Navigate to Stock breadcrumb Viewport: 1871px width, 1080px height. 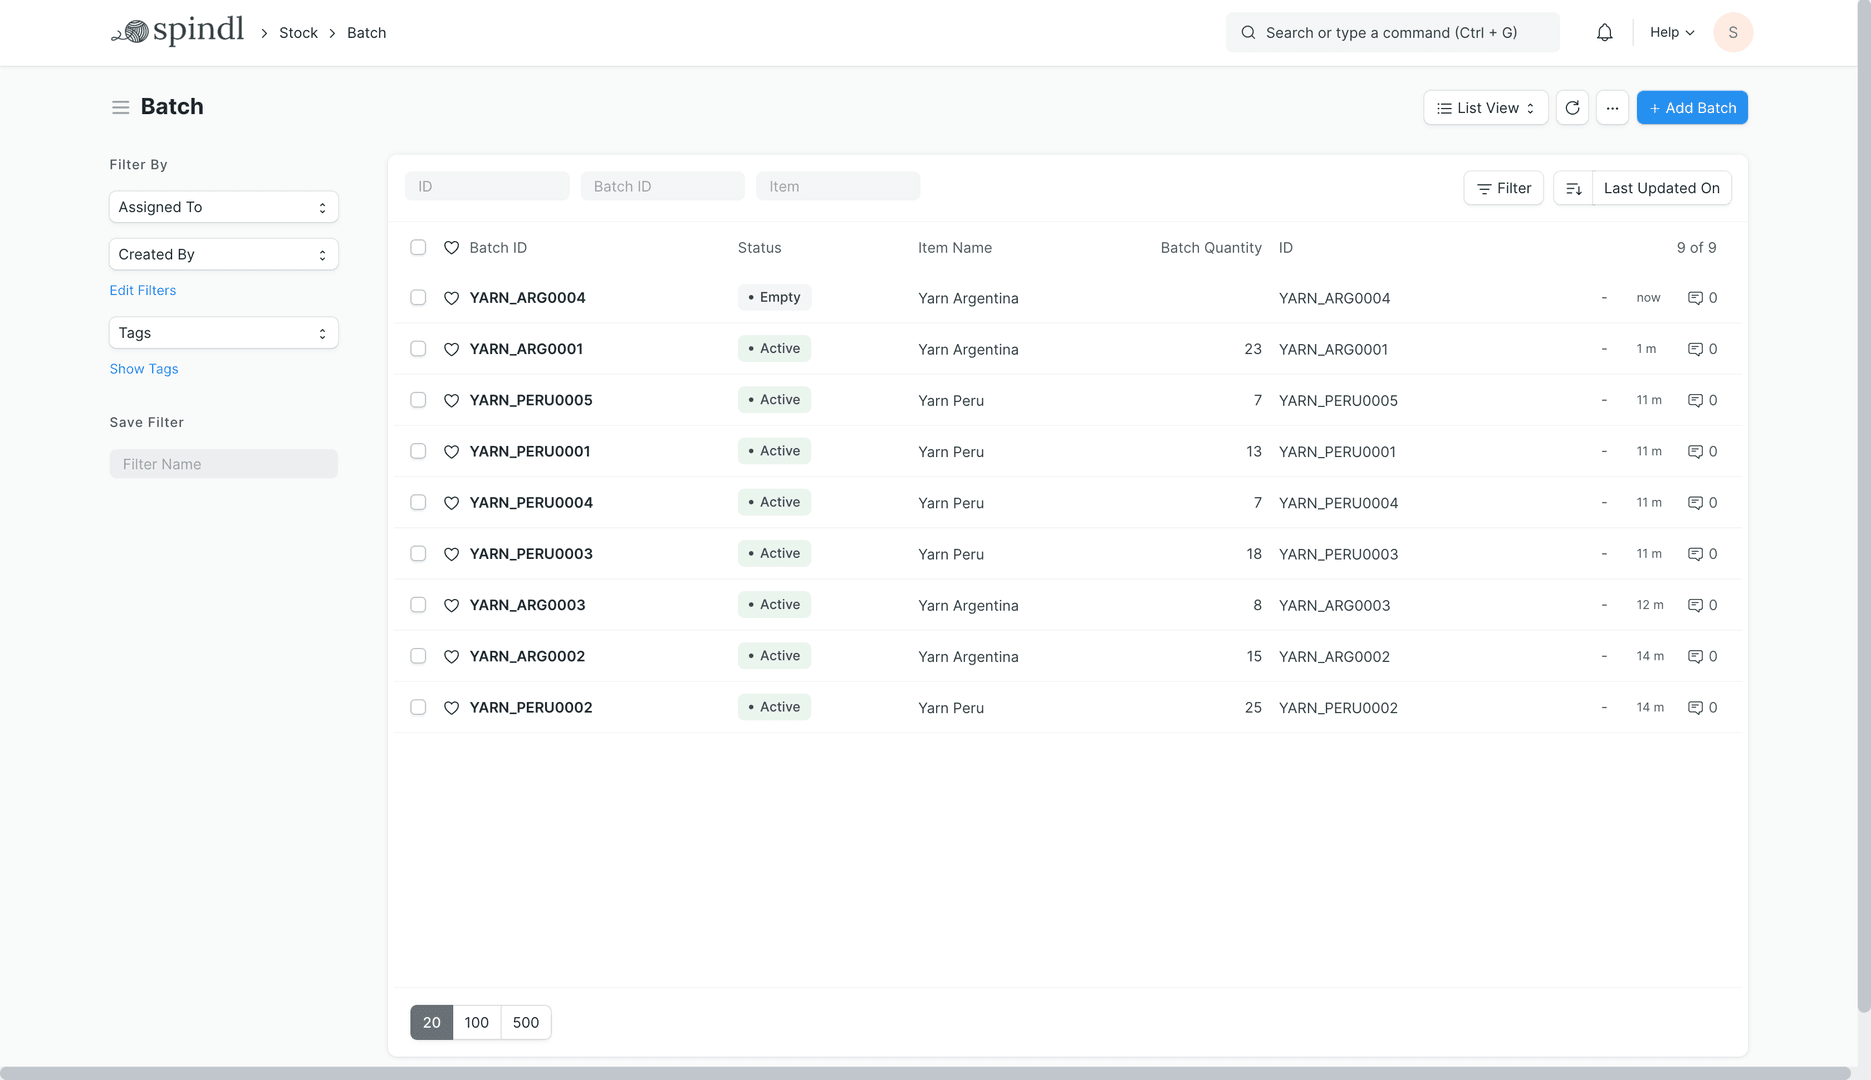298,33
